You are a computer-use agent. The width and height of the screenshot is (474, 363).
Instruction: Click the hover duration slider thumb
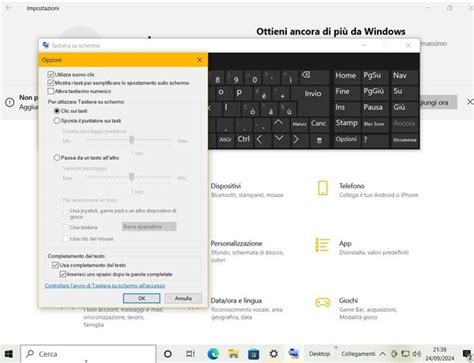(x=132, y=140)
